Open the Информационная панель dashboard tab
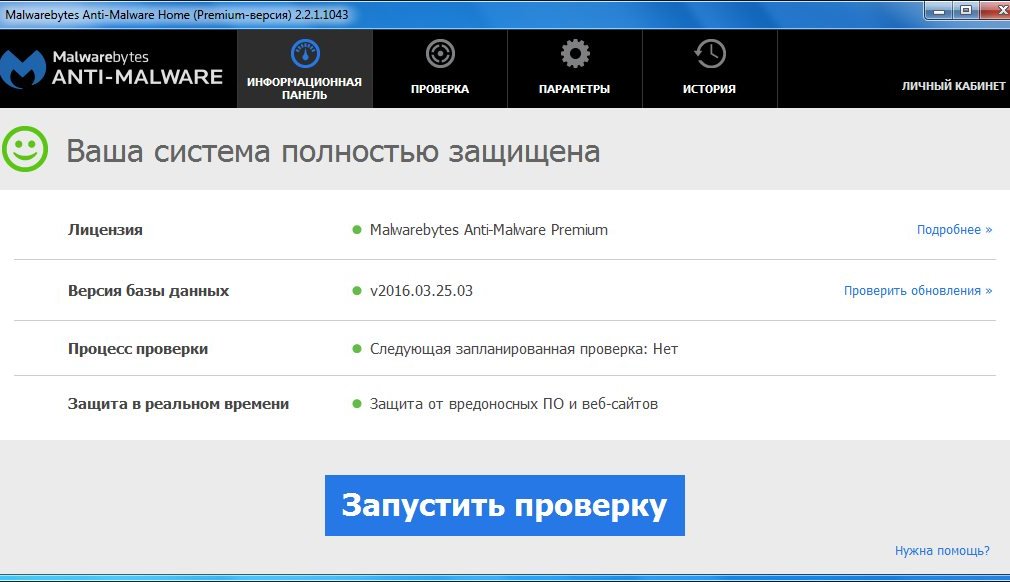 point(305,68)
